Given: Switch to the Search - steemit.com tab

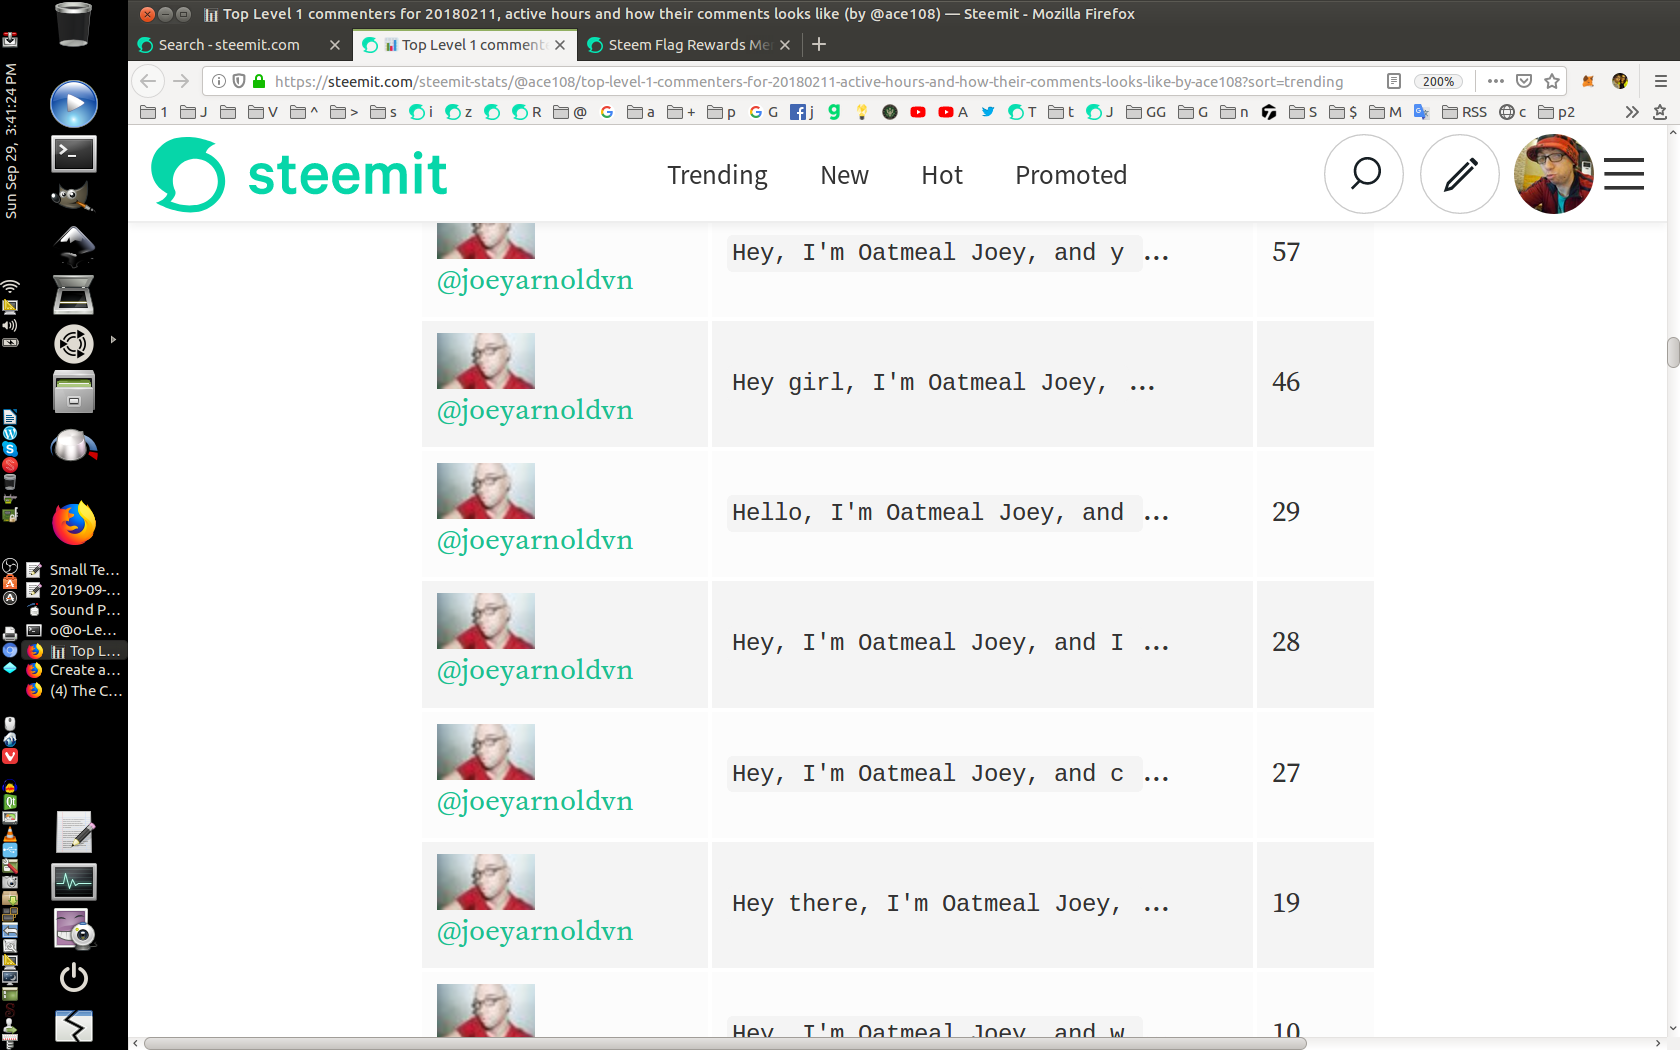Looking at the screenshot, I should point(229,45).
